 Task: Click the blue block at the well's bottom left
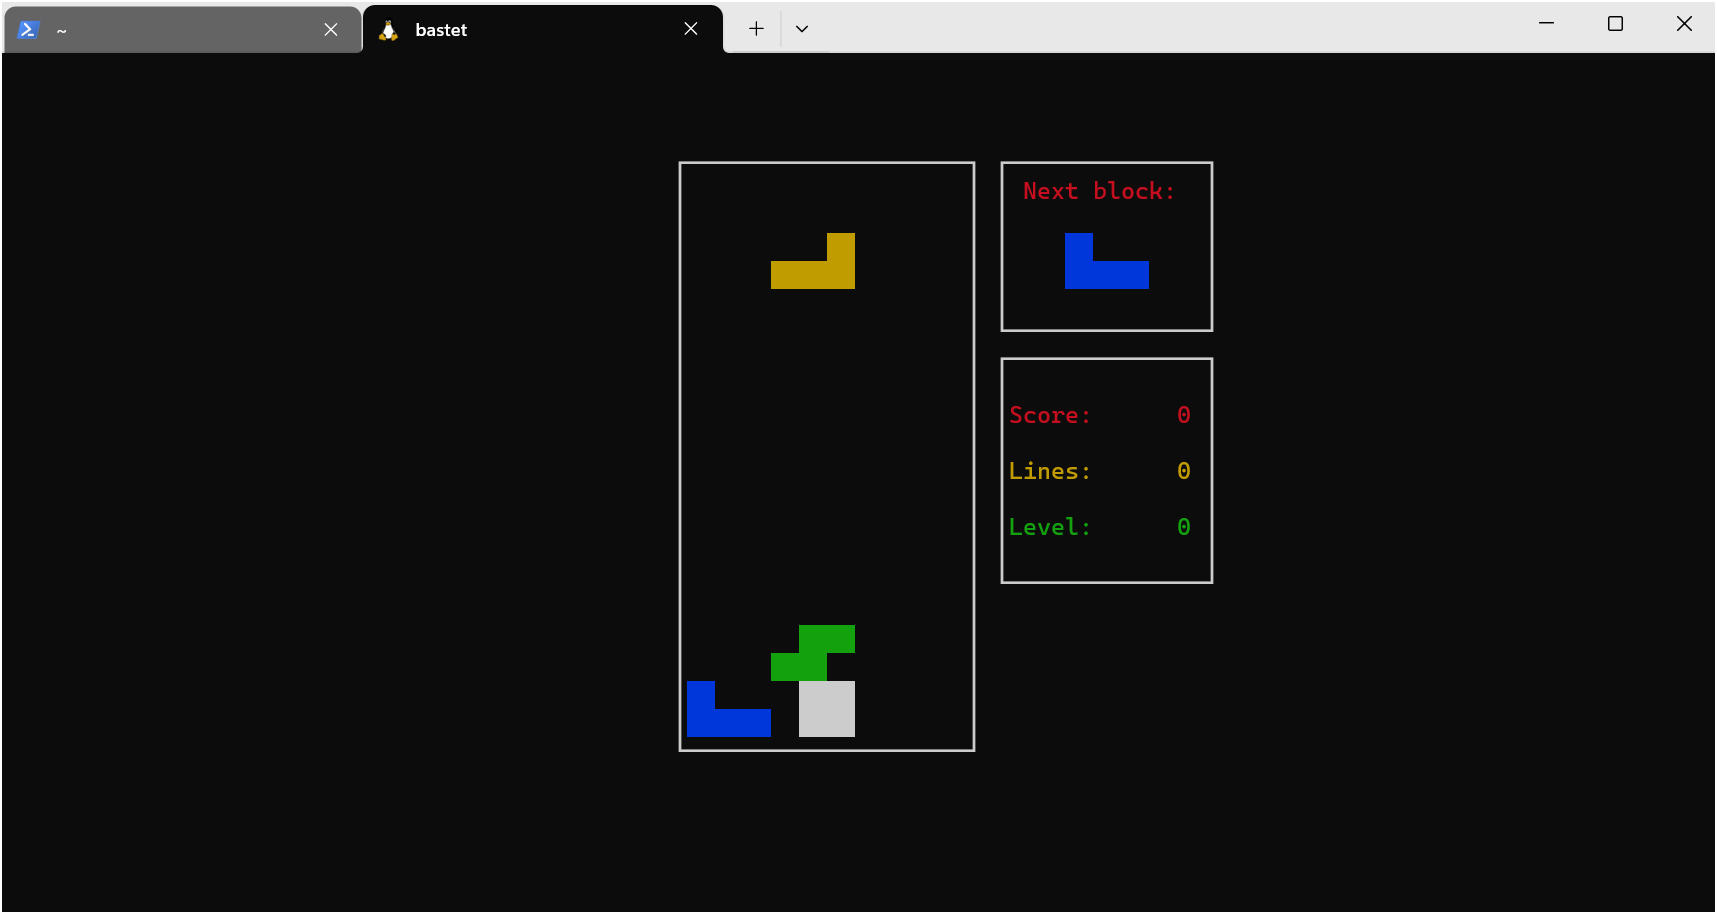pyautogui.click(x=728, y=721)
